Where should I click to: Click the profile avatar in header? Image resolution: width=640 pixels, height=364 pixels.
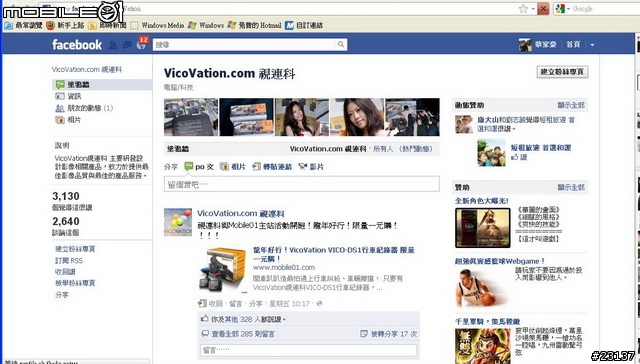point(525,44)
